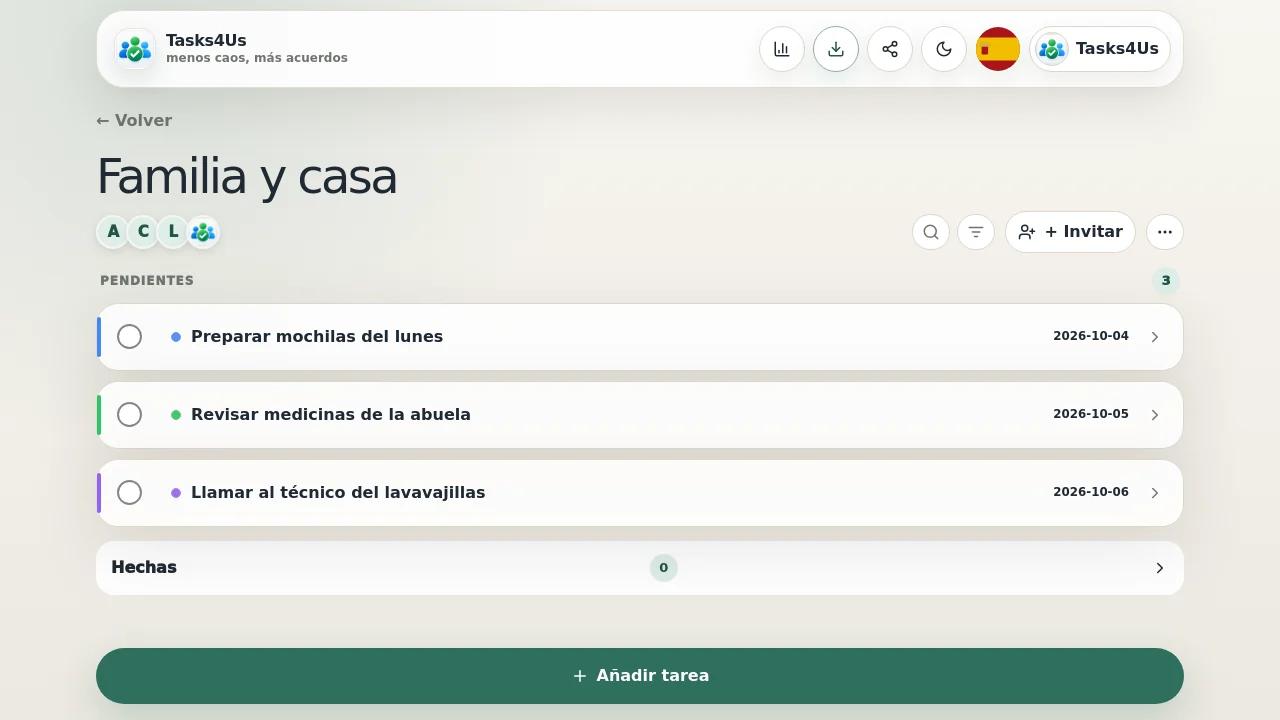Mark 'Revisar medicinas de la abuela' done
This screenshot has width=1280, height=720.
coord(129,415)
